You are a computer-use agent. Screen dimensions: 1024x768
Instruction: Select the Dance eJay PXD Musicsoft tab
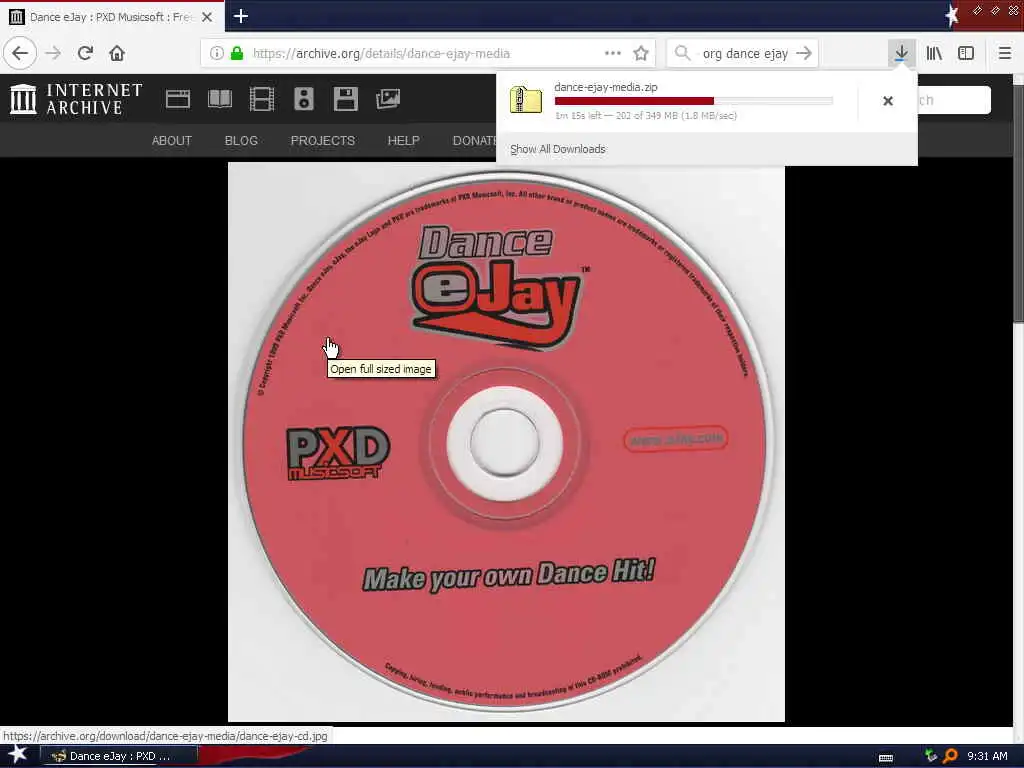coord(111,17)
